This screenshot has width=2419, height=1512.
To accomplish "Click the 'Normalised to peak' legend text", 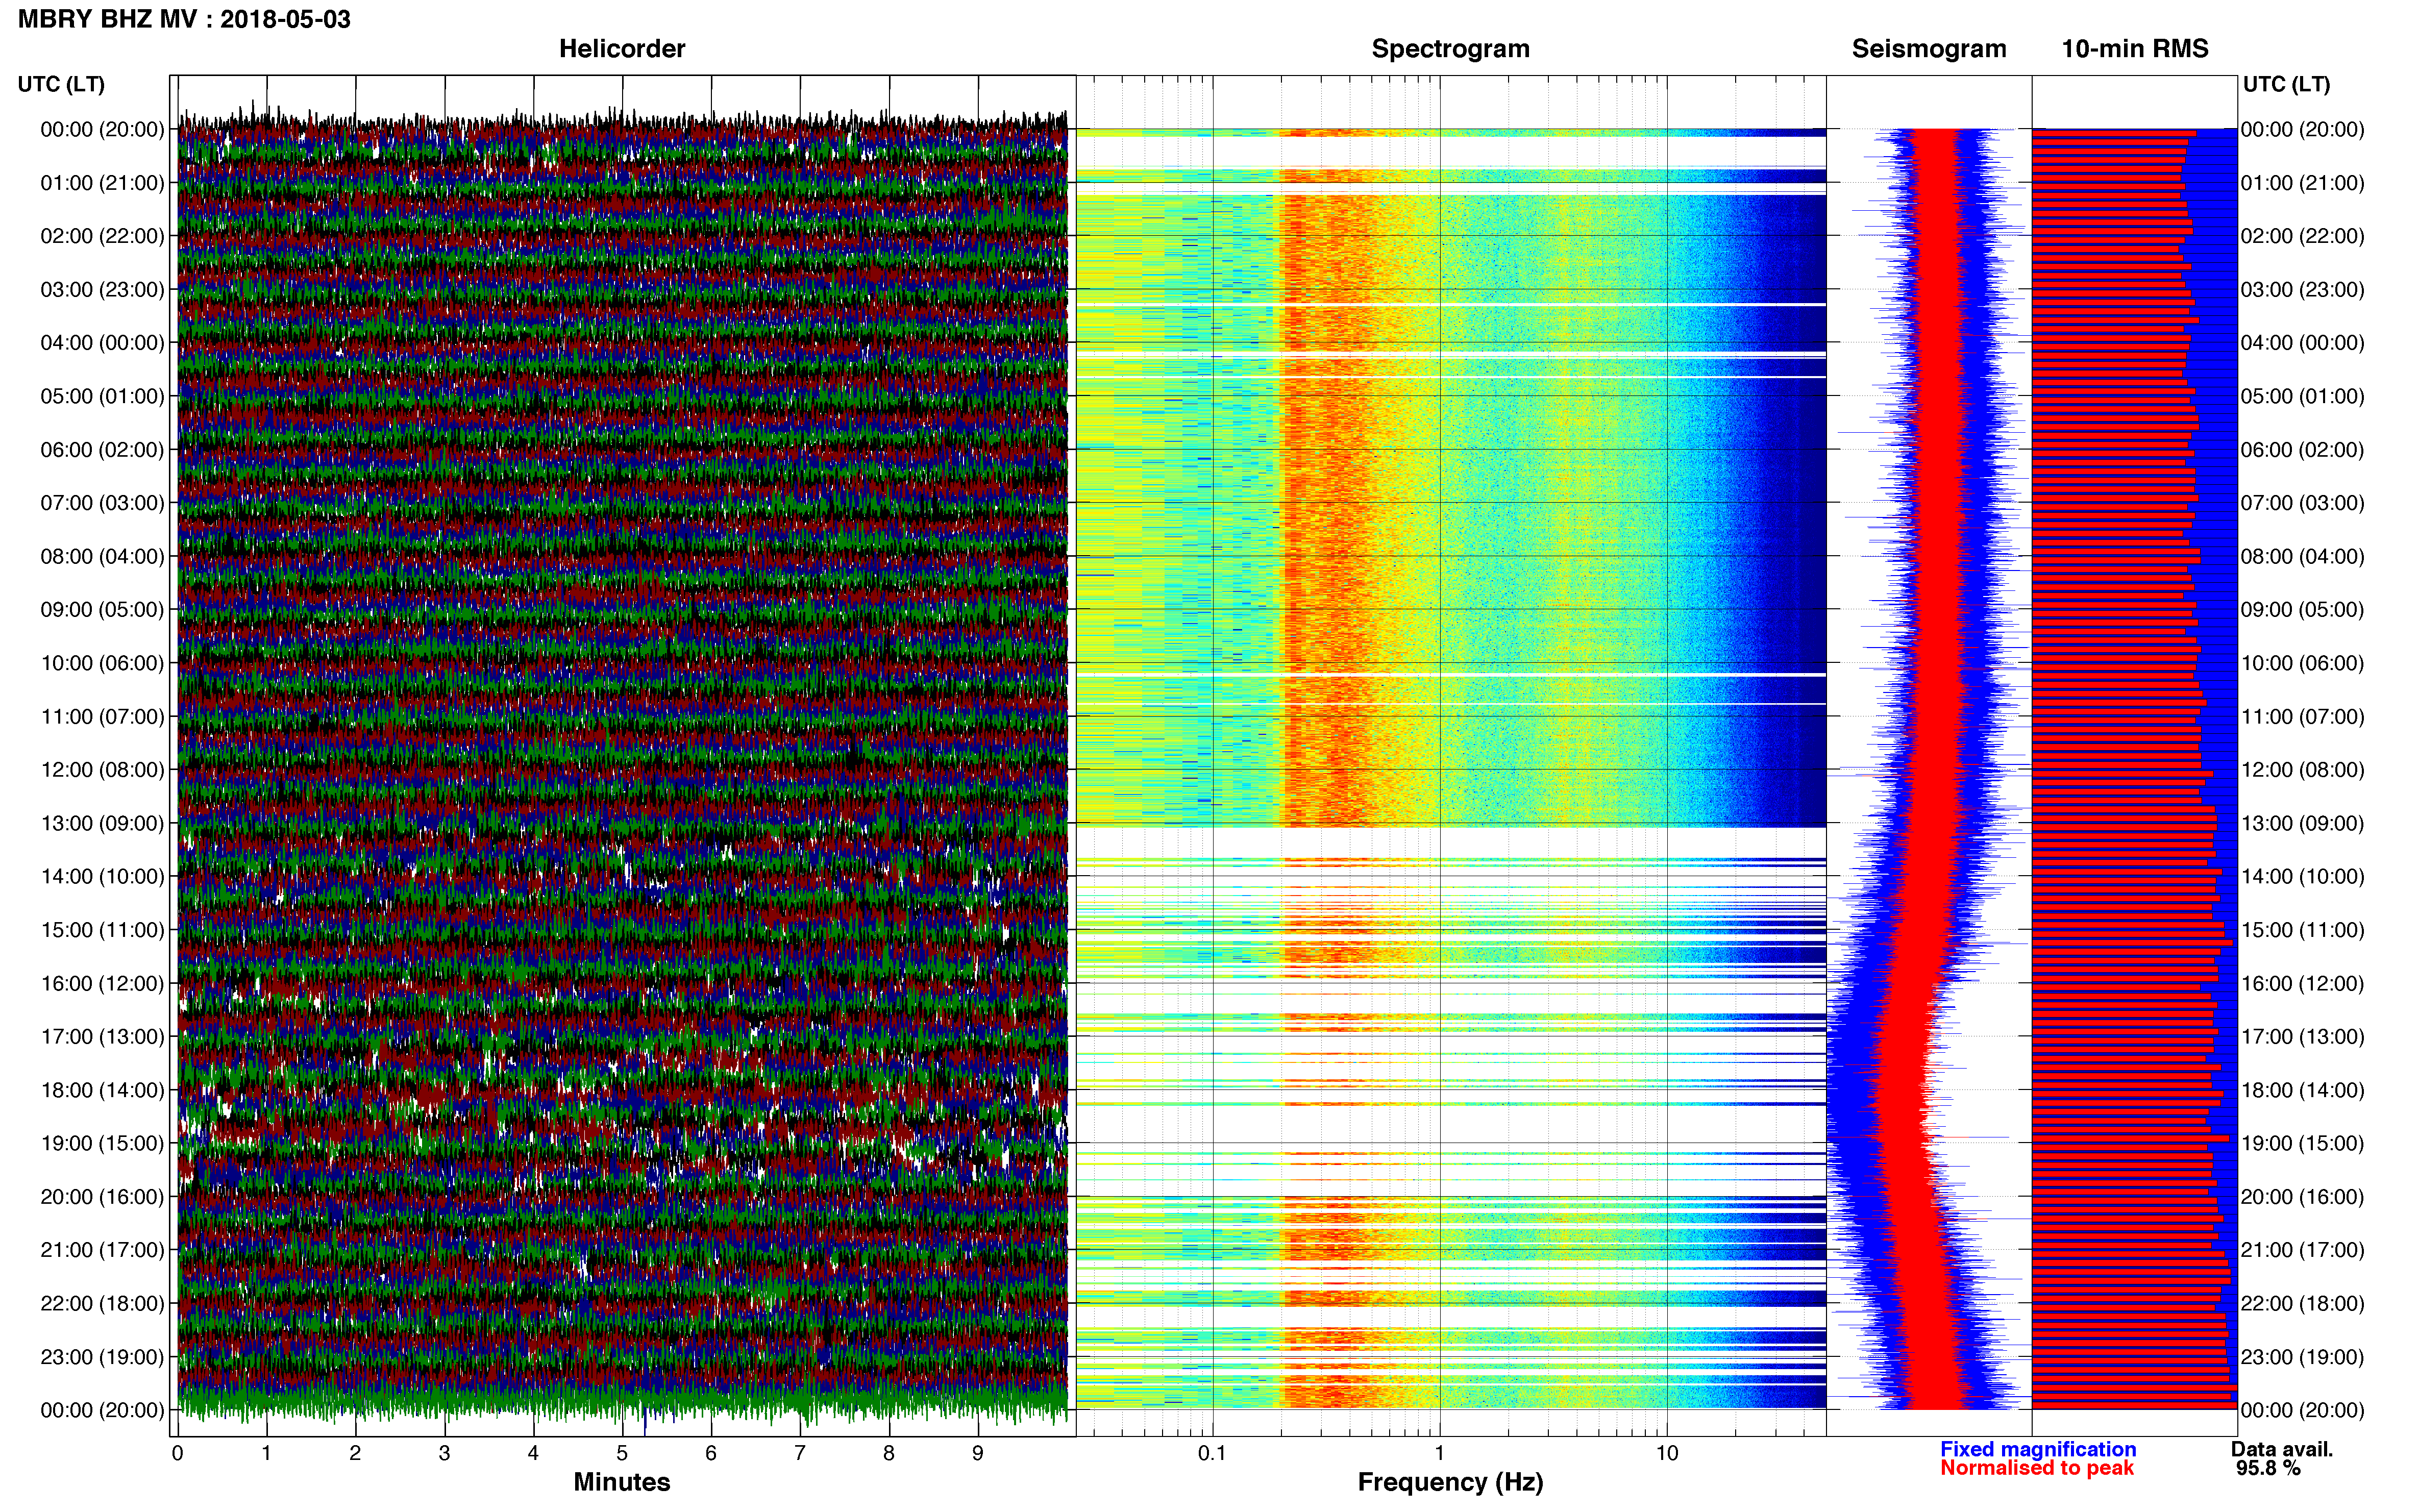I will pos(2037,1468).
